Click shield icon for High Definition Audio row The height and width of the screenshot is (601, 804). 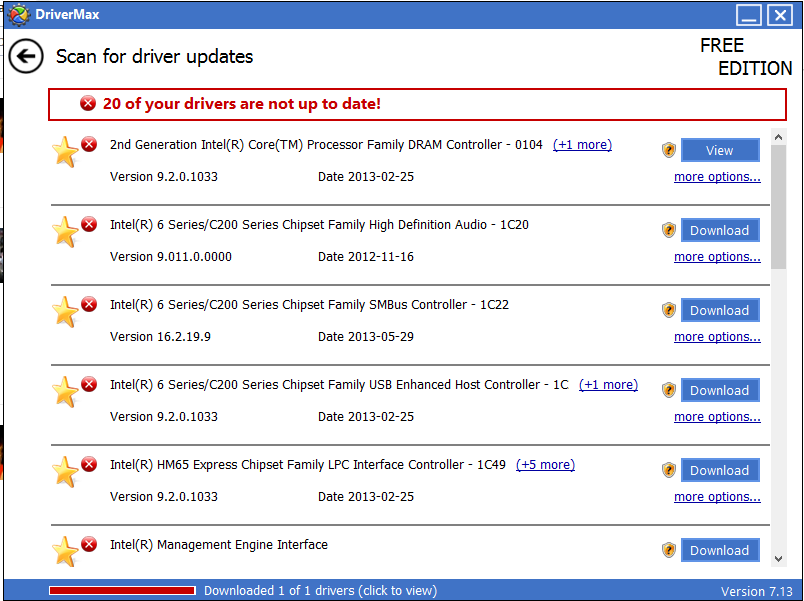coord(669,230)
